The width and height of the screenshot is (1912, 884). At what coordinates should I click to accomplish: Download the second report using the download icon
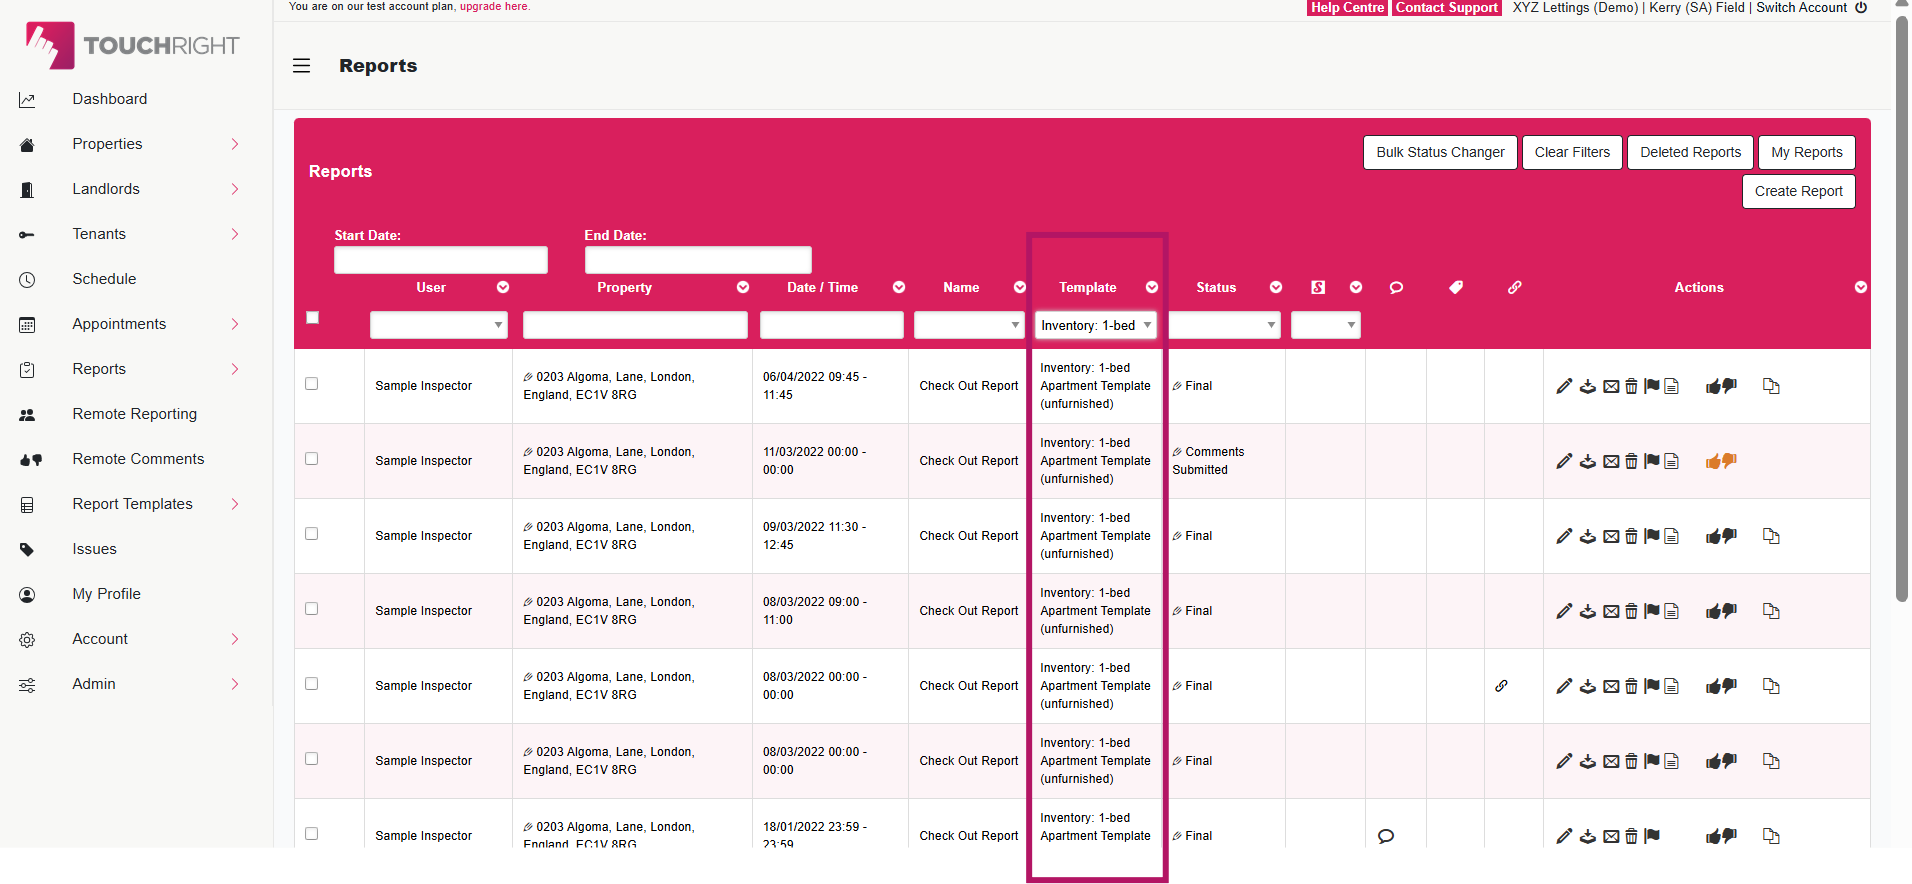coord(1587,461)
